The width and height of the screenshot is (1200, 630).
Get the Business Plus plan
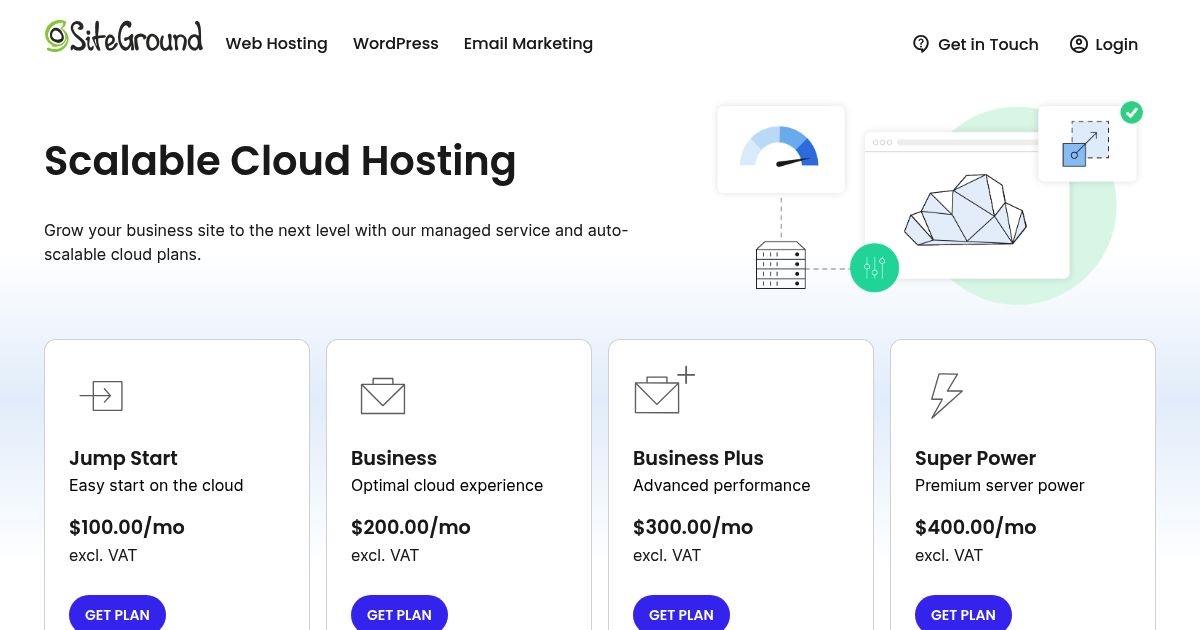(x=681, y=614)
